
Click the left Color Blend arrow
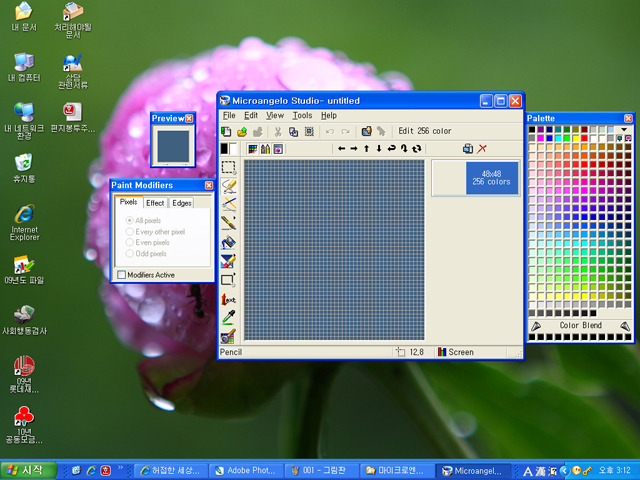coord(536,326)
